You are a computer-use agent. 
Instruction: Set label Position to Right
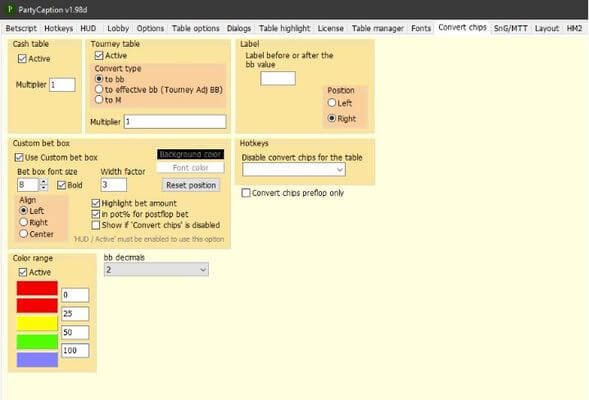click(x=331, y=118)
